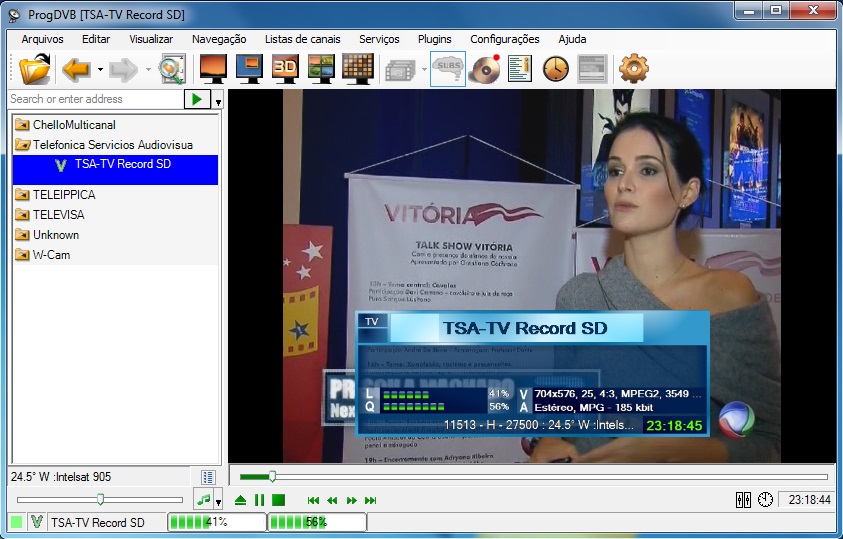Open back-arrow history dropdown
The width and height of the screenshot is (843, 539).
pyautogui.click(x=100, y=70)
